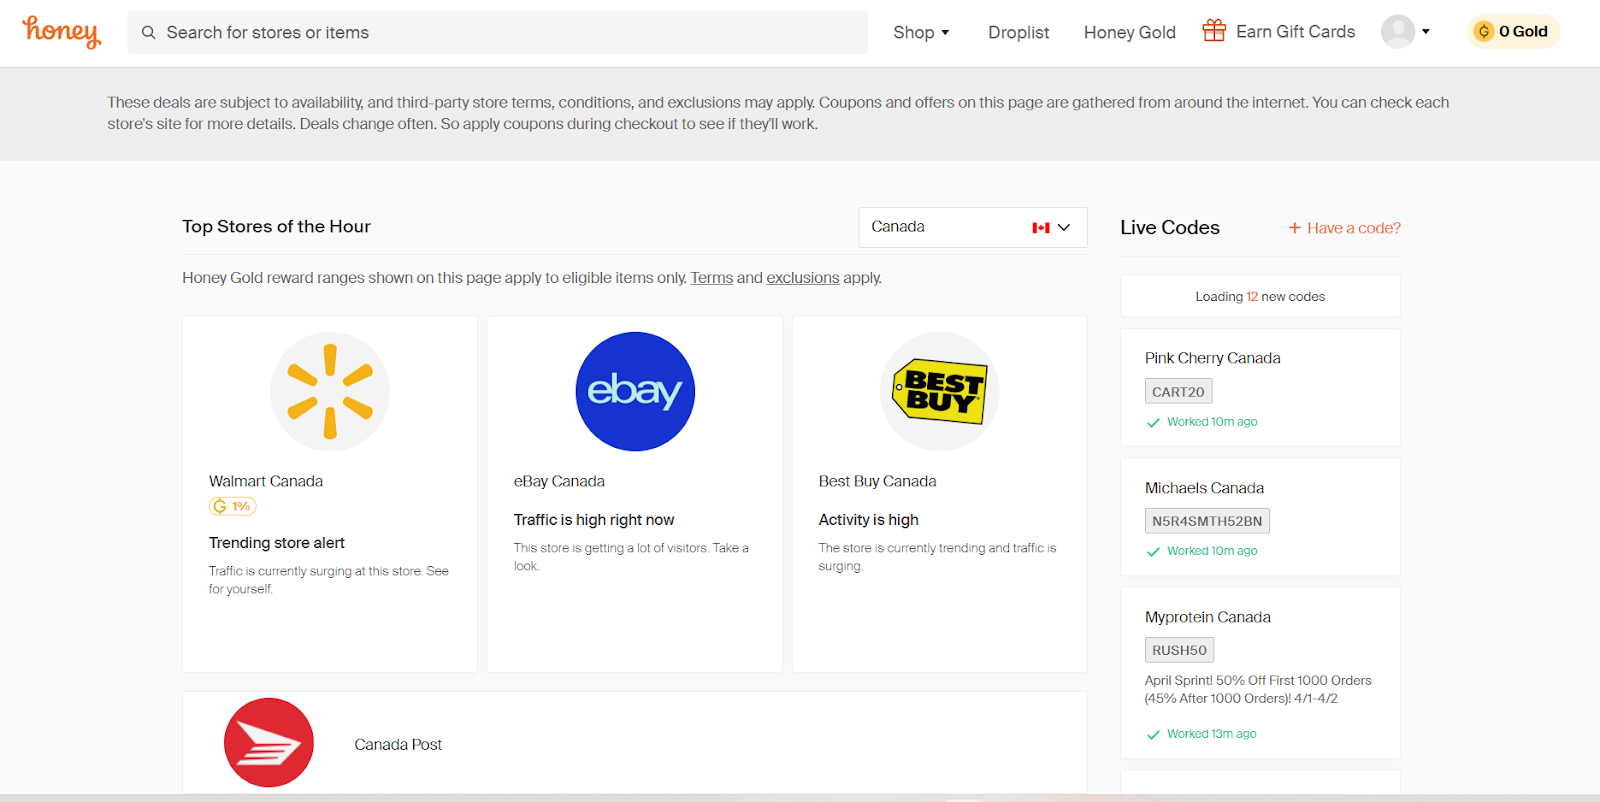Click Worked 10m ago under Pink Cherry
Viewport: 1600px width, 802px height.
[1212, 422]
